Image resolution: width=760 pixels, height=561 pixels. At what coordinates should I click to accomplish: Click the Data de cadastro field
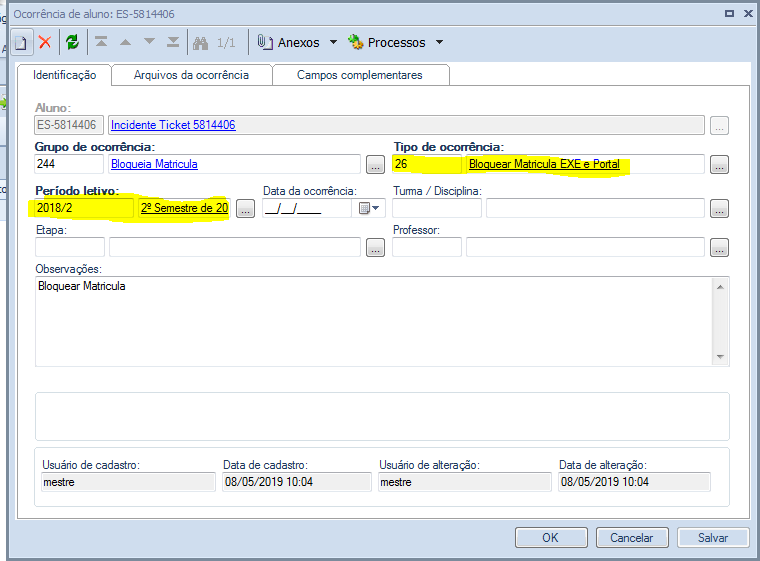[x=297, y=482]
